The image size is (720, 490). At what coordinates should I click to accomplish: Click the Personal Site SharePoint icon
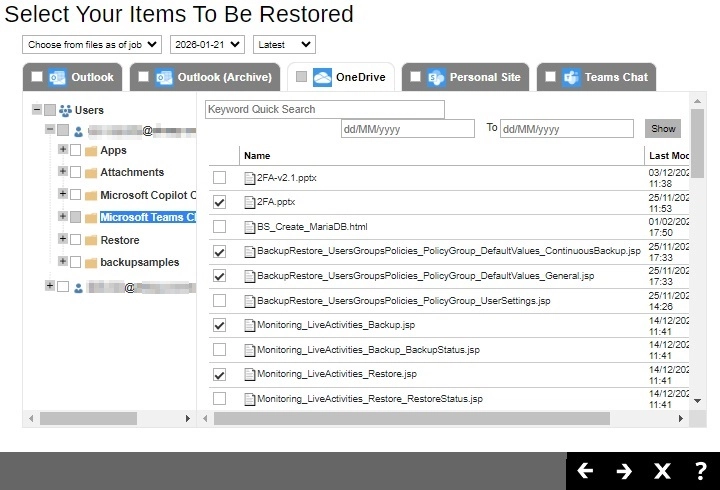pos(436,77)
